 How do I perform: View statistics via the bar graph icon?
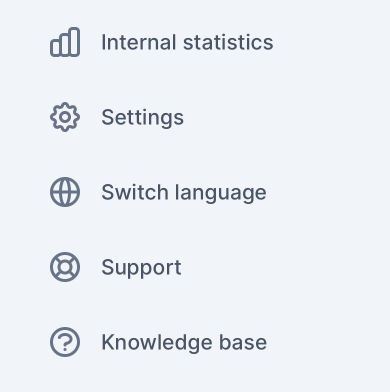[65, 42]
